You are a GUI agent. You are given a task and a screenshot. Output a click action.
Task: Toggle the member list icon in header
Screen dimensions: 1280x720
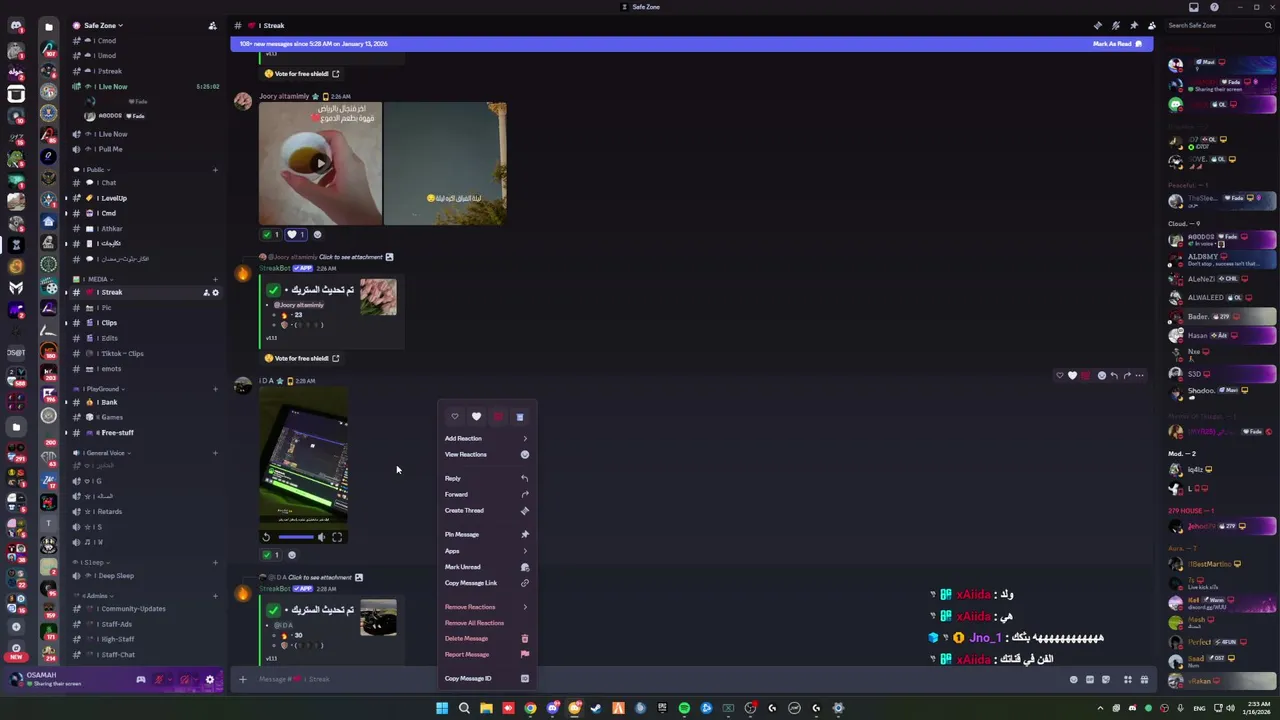[1151, 25]
